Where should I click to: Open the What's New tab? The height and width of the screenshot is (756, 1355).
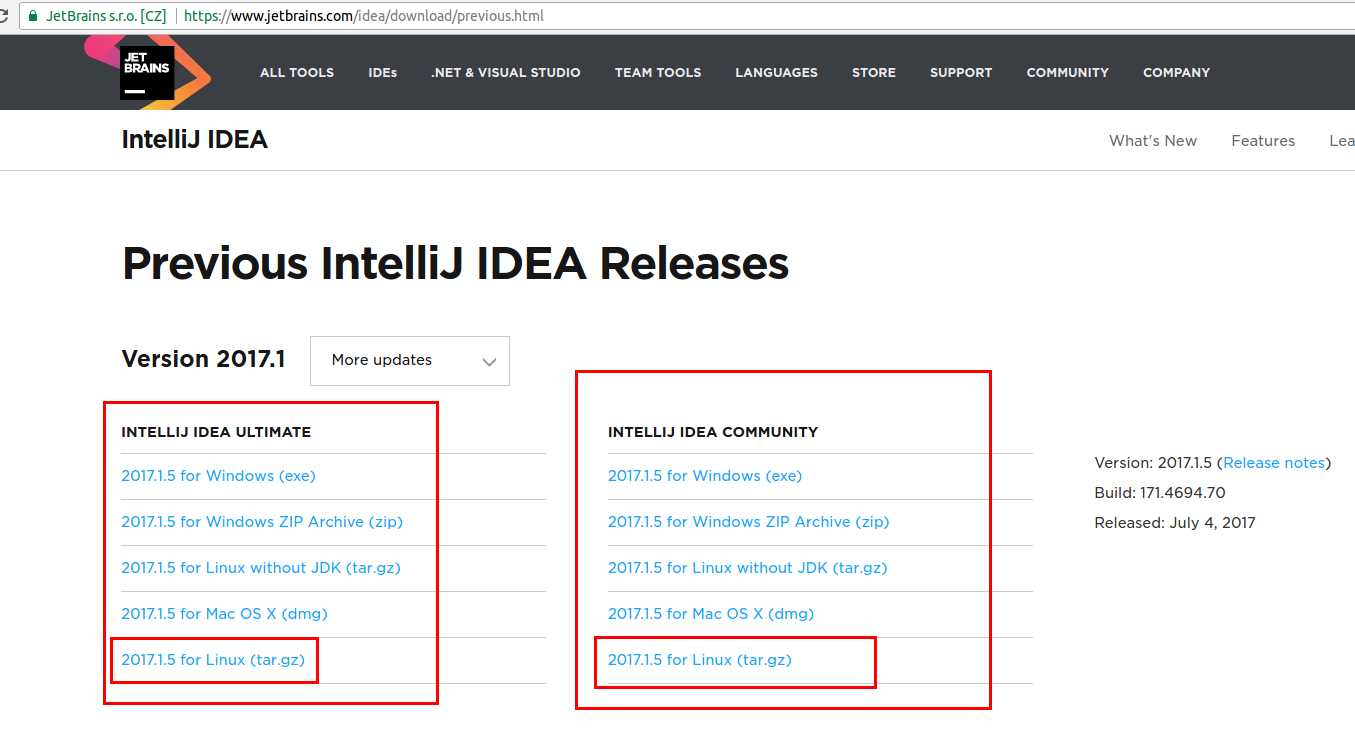pos(1153,141)
